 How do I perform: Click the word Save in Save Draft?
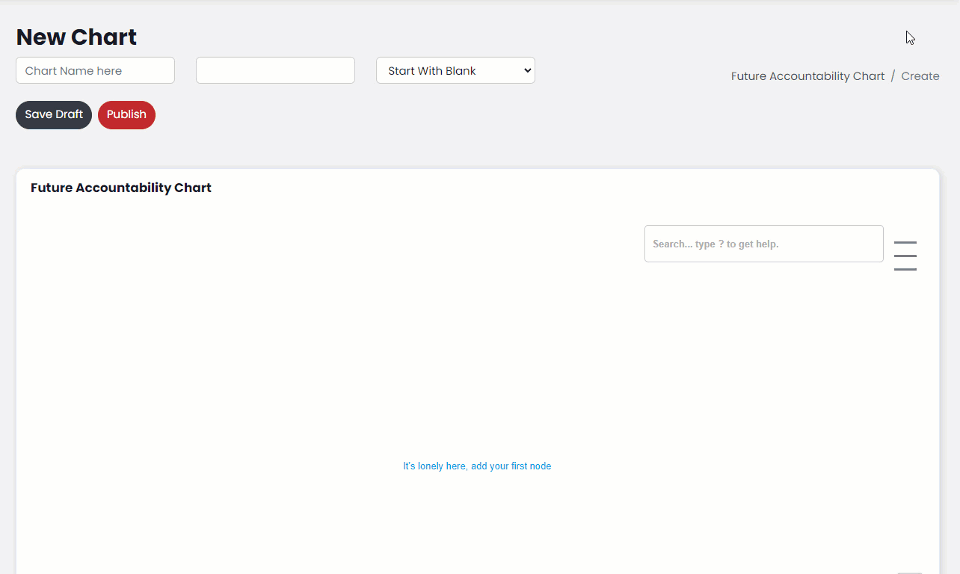click(38, 115)
